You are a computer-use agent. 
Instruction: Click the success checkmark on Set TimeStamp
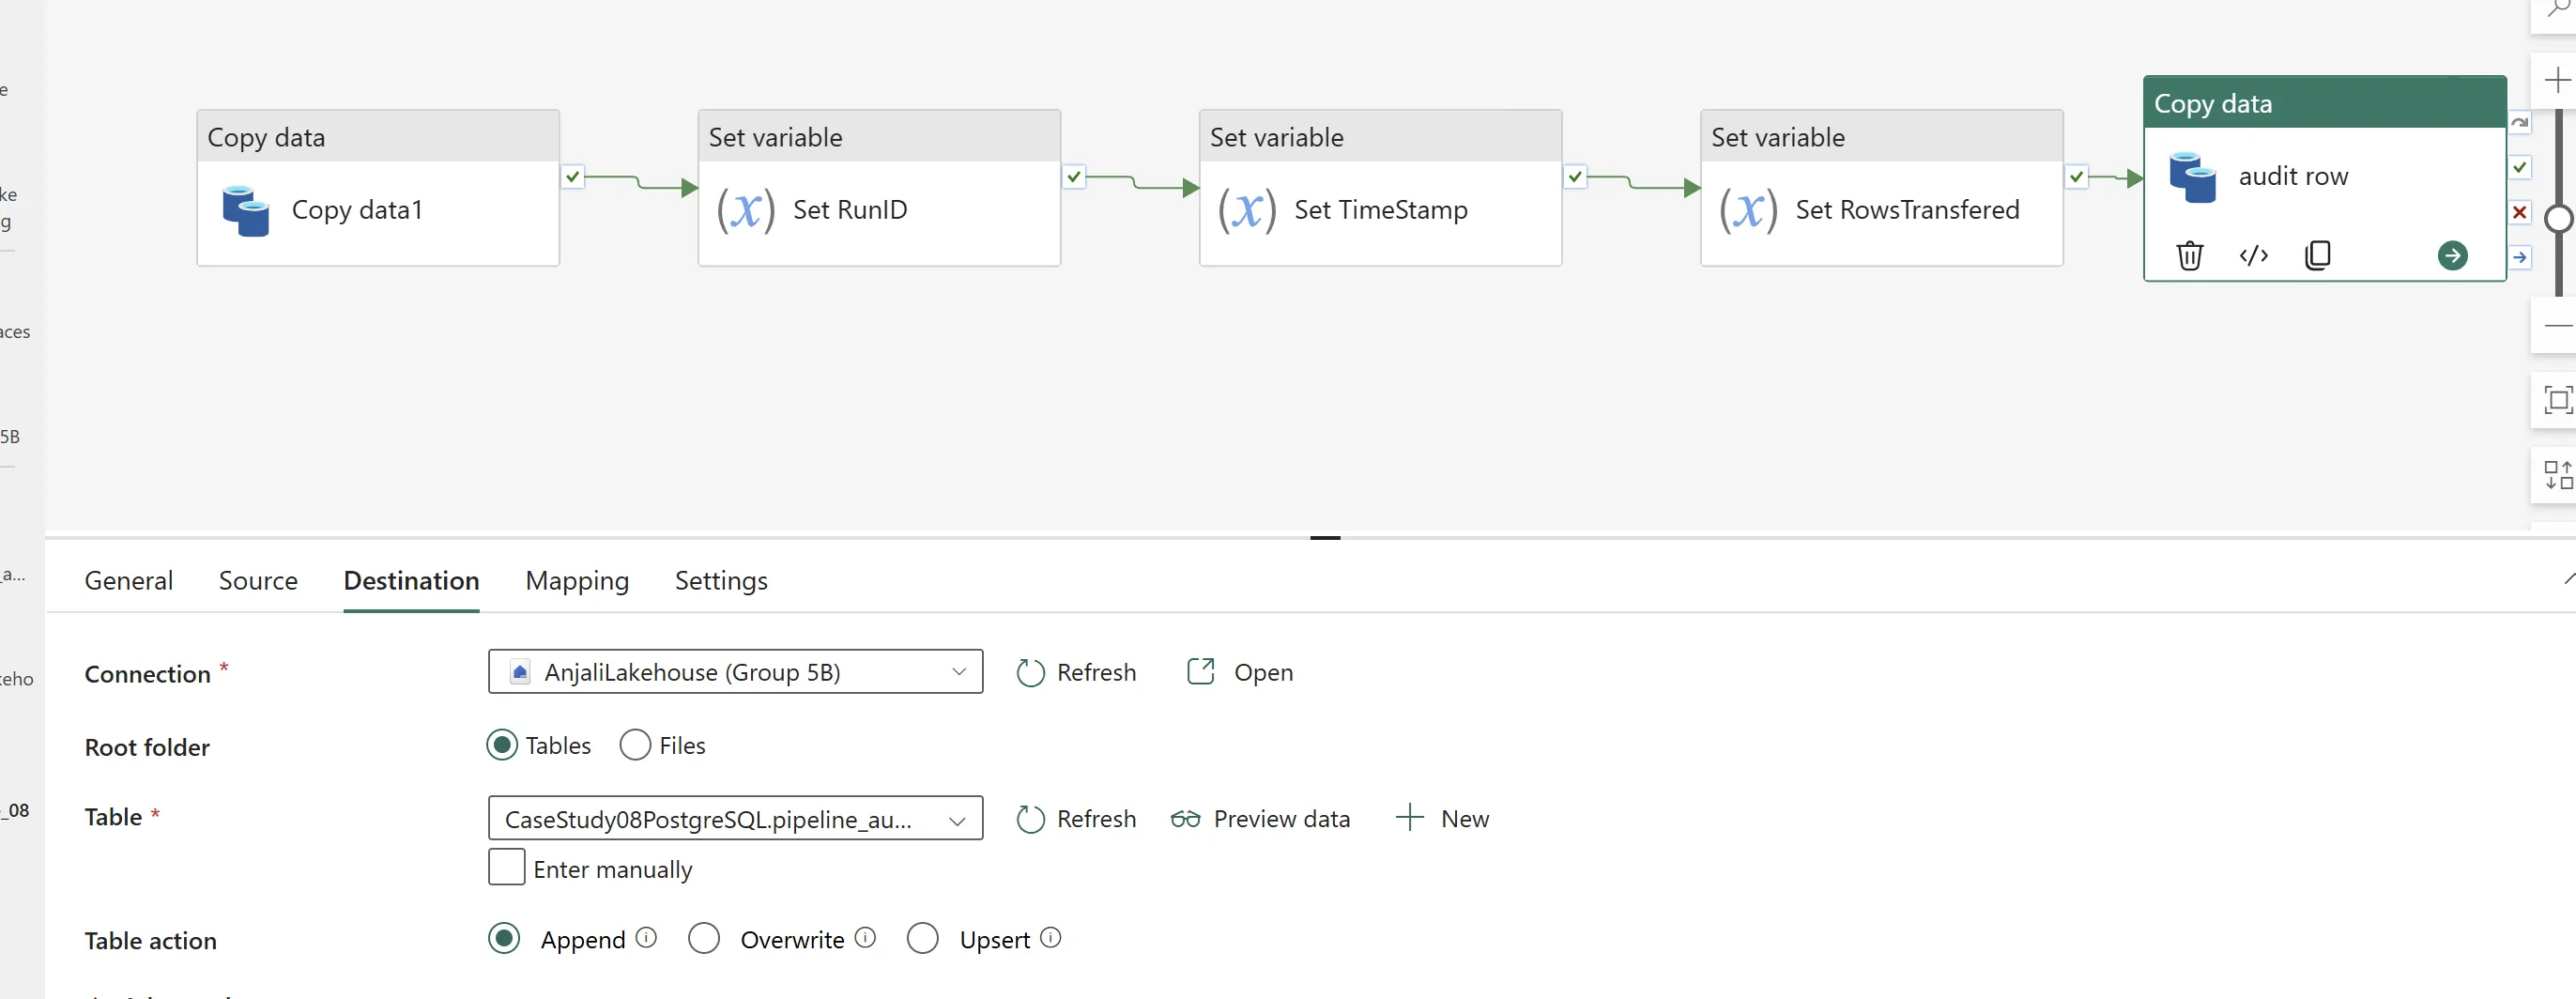[1575, 177]
